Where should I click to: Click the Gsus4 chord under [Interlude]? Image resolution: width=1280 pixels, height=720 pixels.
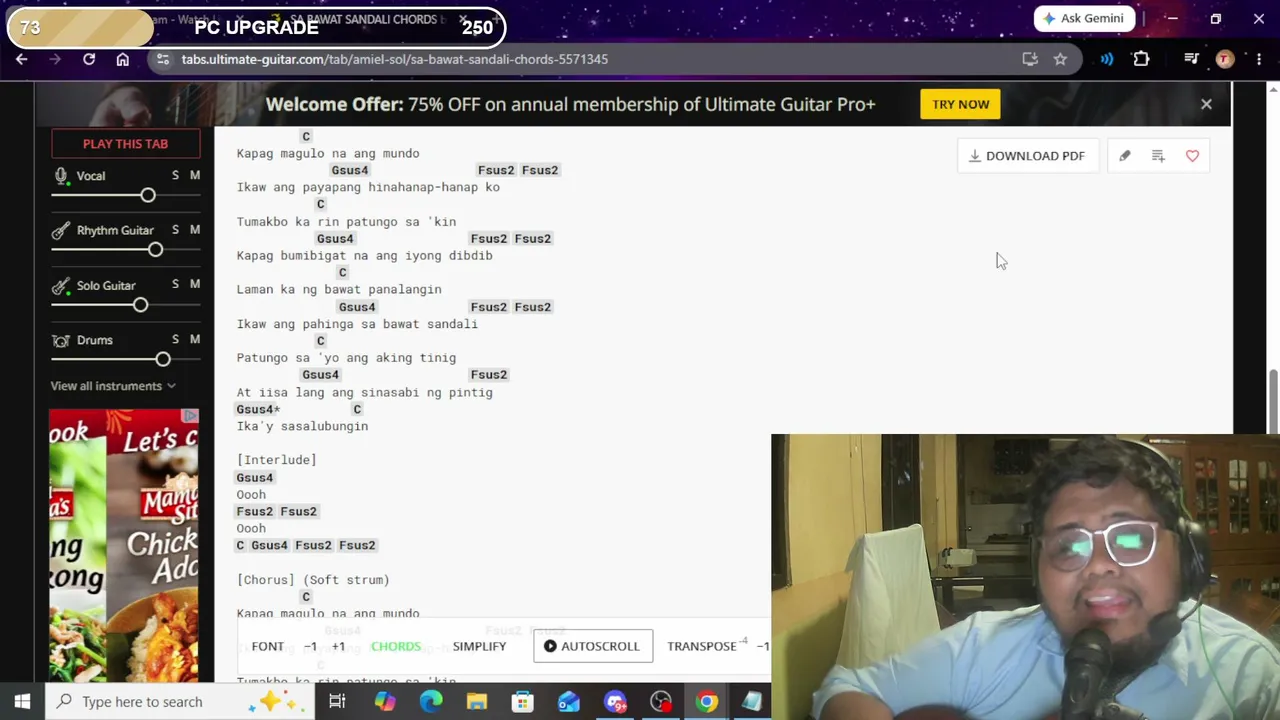pyautogui.click(x=255, y=477)
